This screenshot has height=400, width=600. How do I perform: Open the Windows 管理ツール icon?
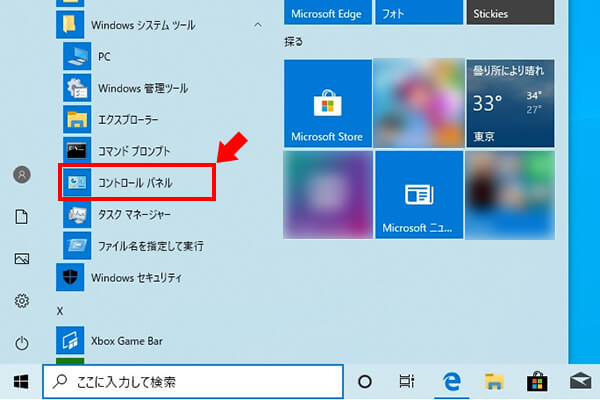[77, 88]
